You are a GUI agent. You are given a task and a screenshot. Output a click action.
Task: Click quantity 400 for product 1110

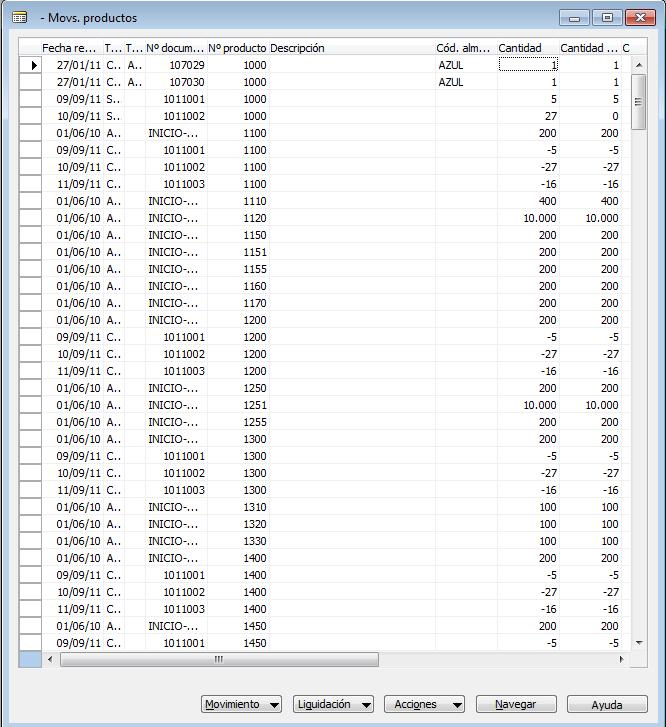(547, 201)
